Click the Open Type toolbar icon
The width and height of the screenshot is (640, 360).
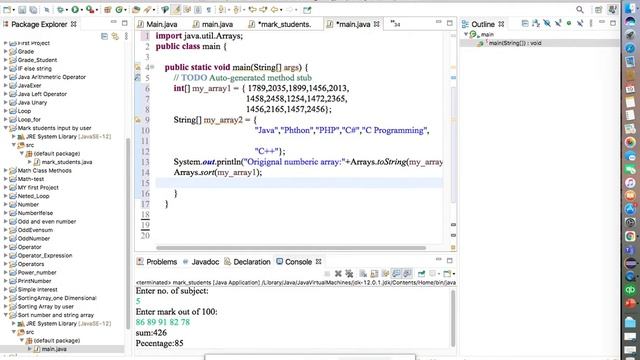tap(136, 9)
